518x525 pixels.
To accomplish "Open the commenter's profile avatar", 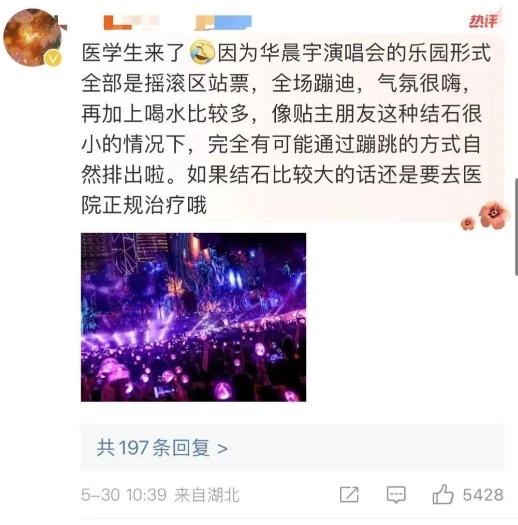I will (32, 37).
